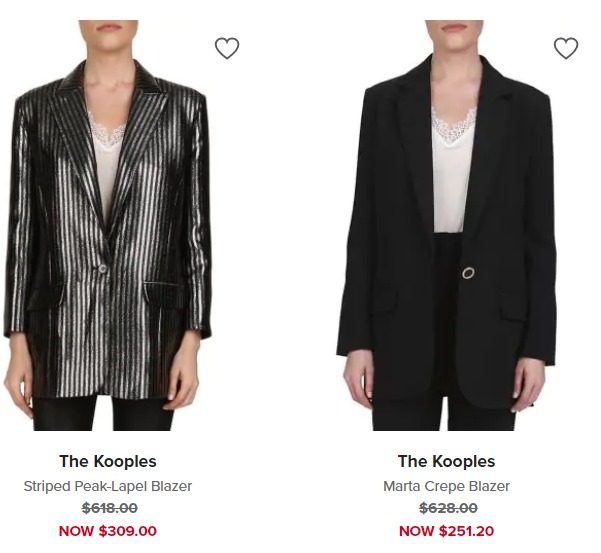The height and width of the screenshot is (553, 601).
Task: Open the Marta Crepe Blazer product link
Action: (x=447, y=486)
